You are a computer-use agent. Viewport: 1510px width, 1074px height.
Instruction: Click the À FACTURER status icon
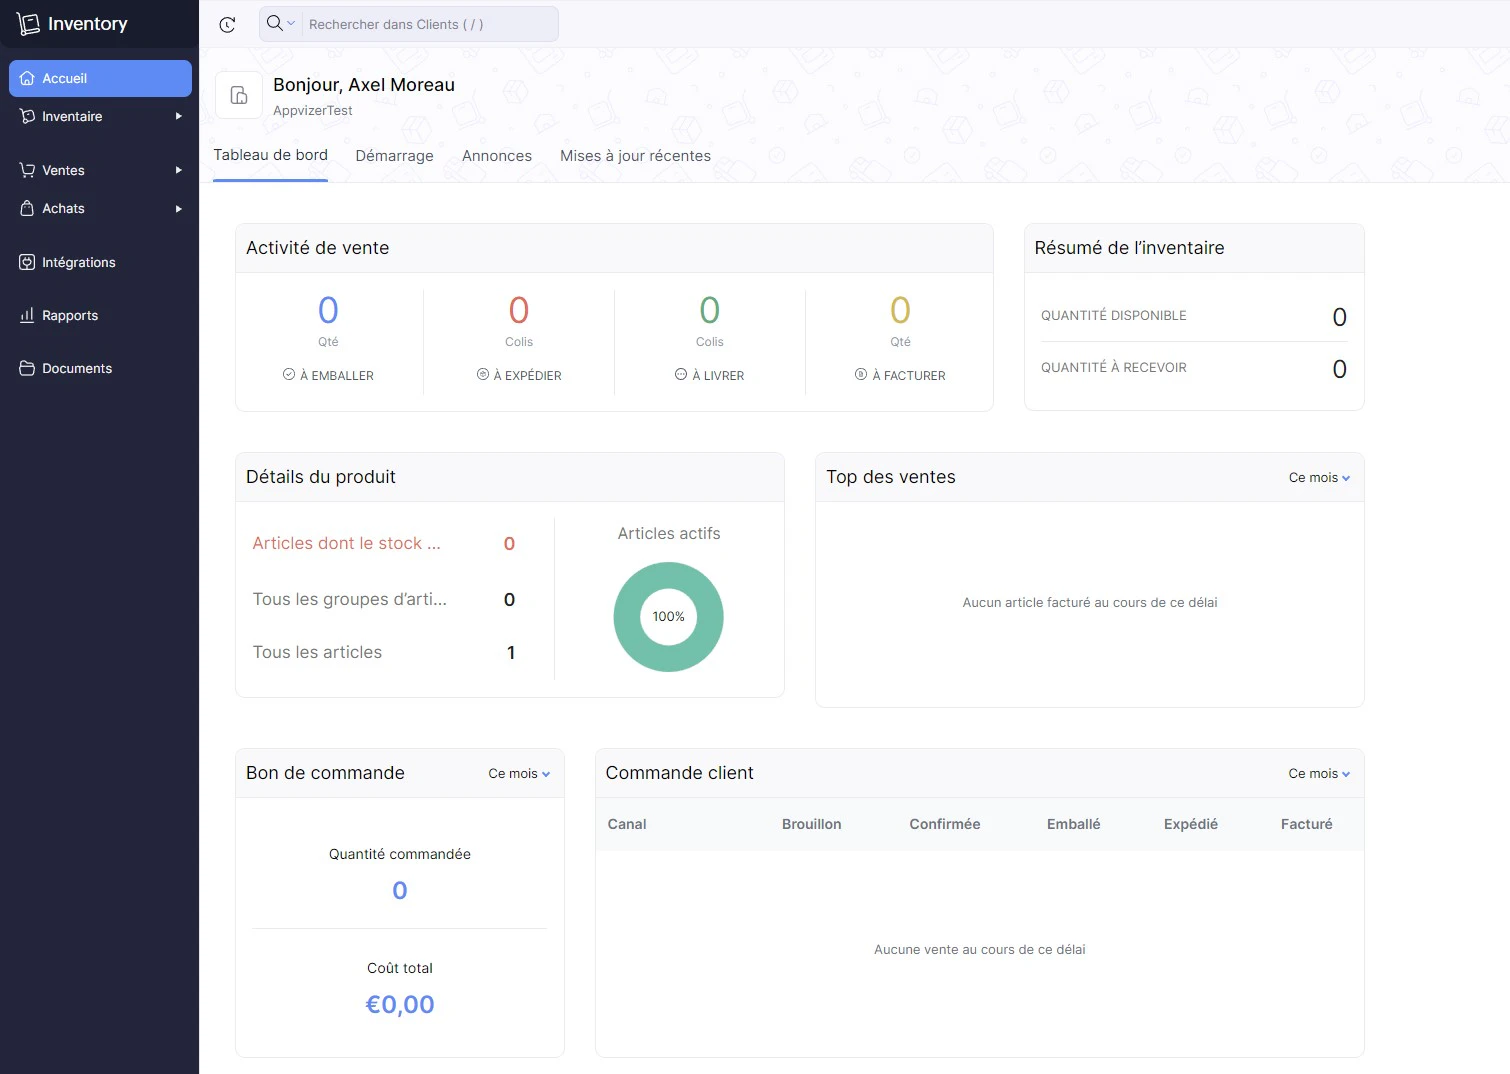861,374
